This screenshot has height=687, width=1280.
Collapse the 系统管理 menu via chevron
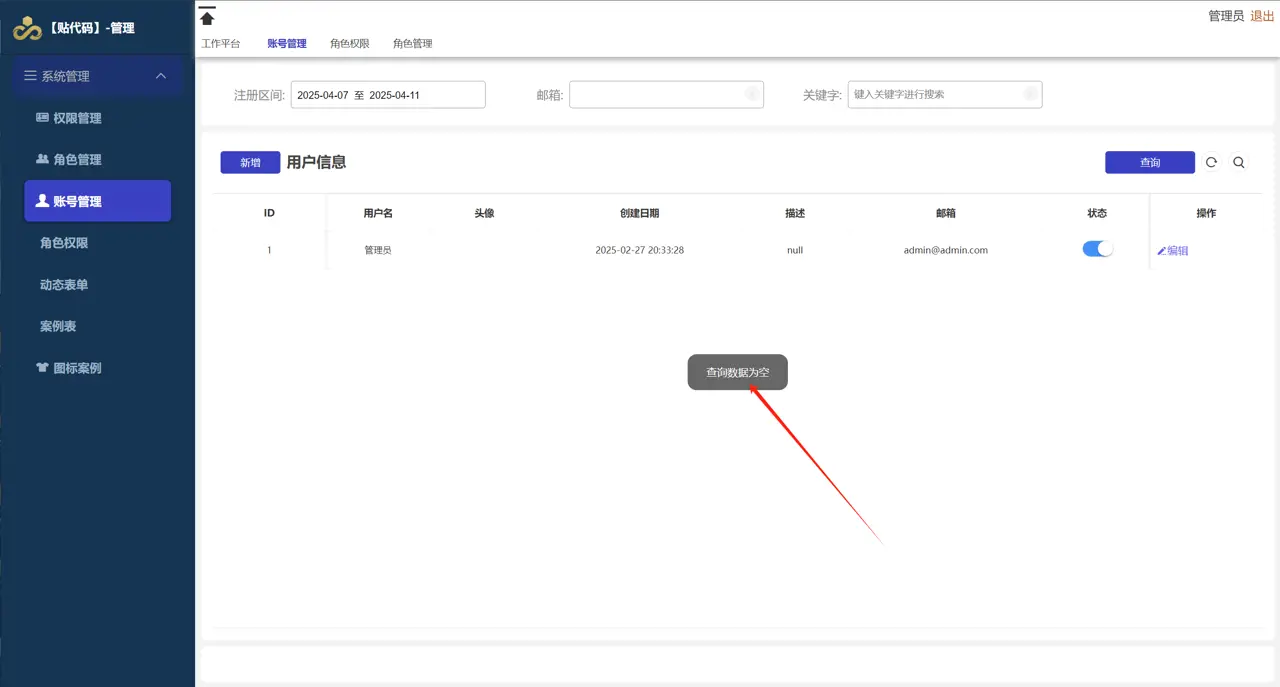(x=160, y=76)
